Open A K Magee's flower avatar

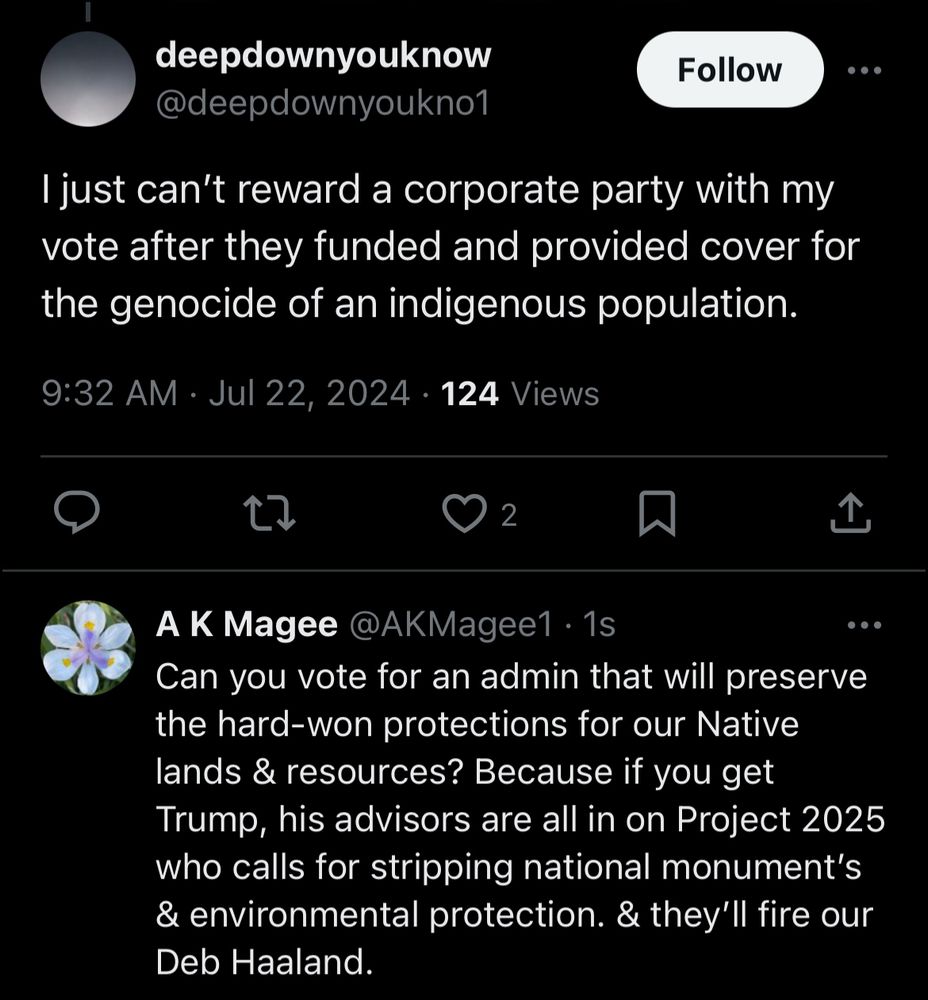click(x=88, y=648)
